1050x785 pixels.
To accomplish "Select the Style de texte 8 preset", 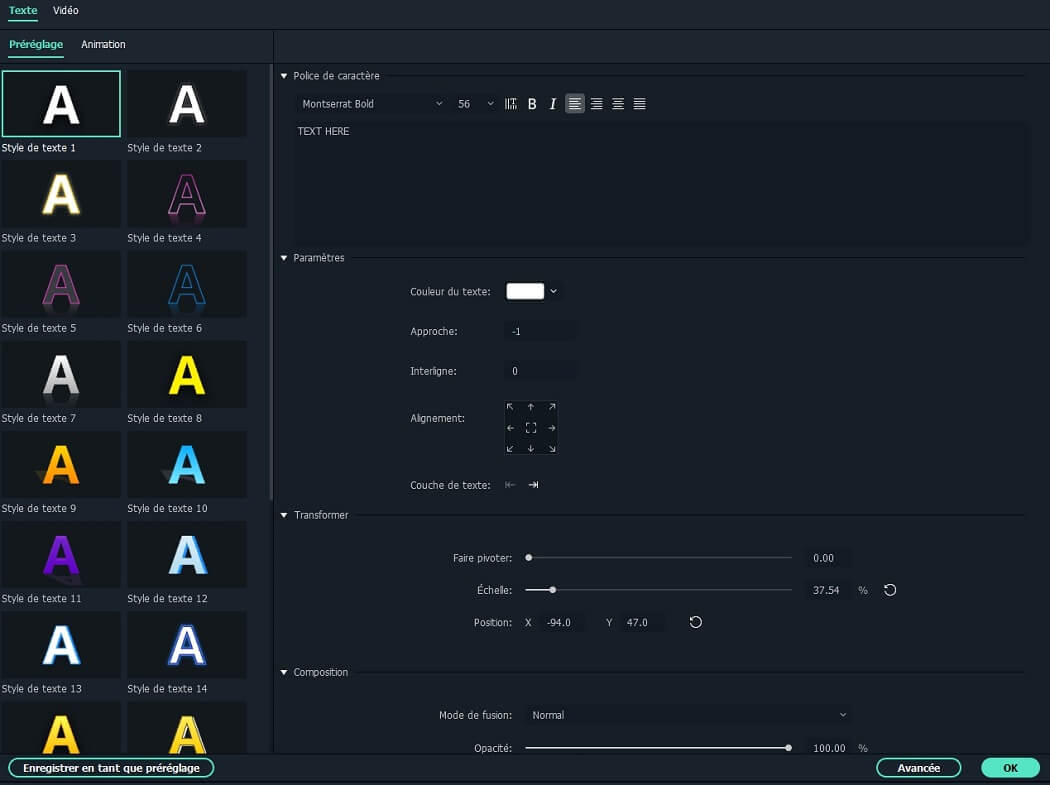I will point(187,374).
